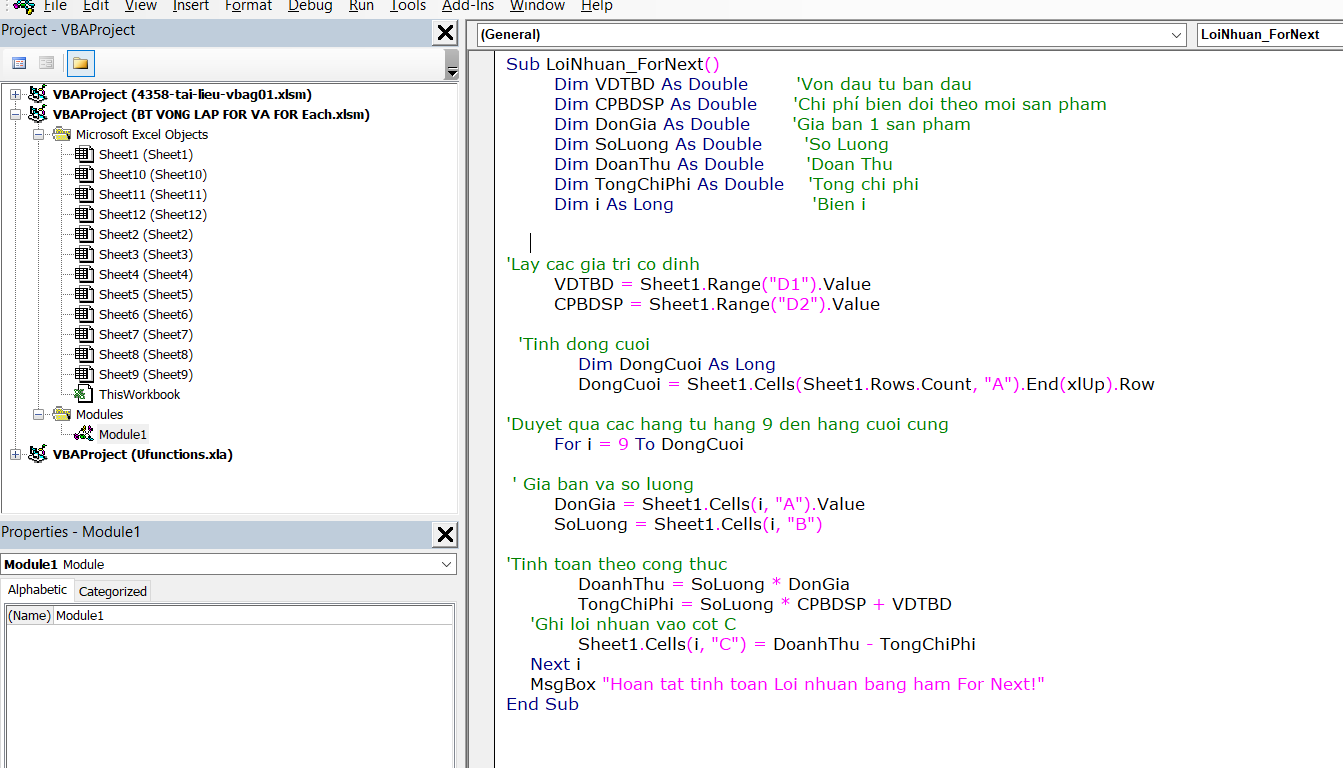Select the Module1 module icon
The width and height of the screenshot is (1343, 768).
tap(84, 434)
